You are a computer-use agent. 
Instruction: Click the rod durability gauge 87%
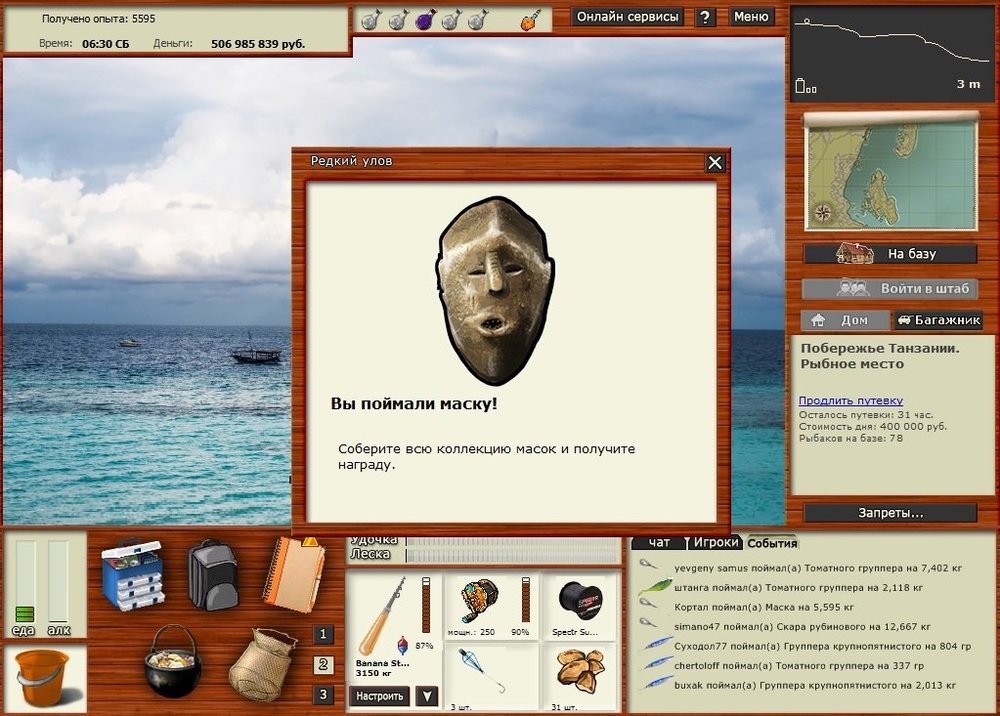pos(426,605)
